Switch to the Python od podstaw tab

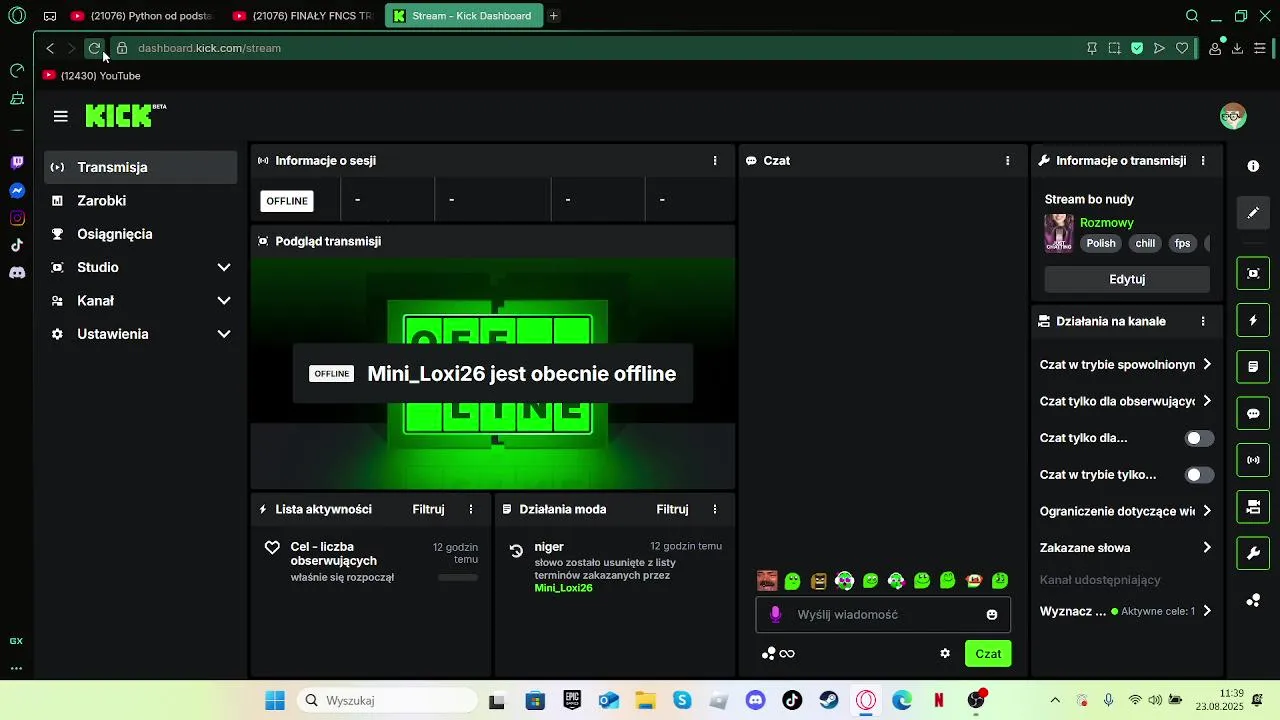(142, 16)
